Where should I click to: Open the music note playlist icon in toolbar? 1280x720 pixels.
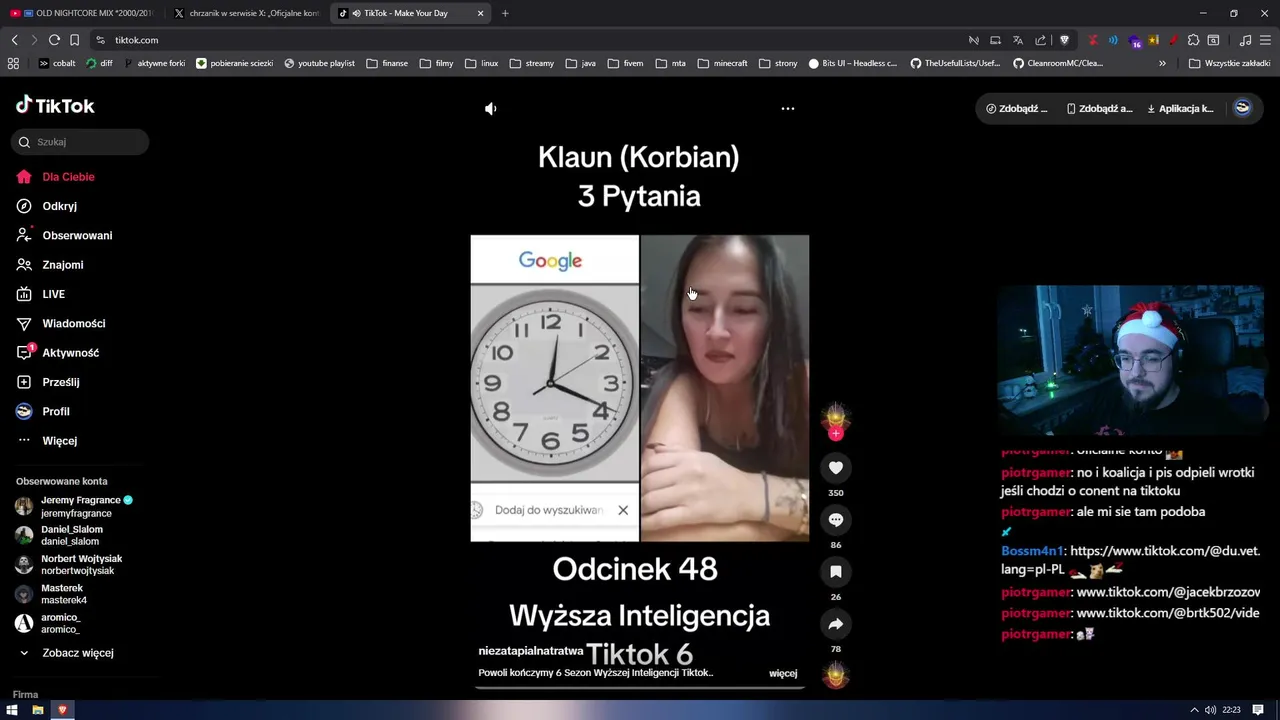coord(1245,40)
